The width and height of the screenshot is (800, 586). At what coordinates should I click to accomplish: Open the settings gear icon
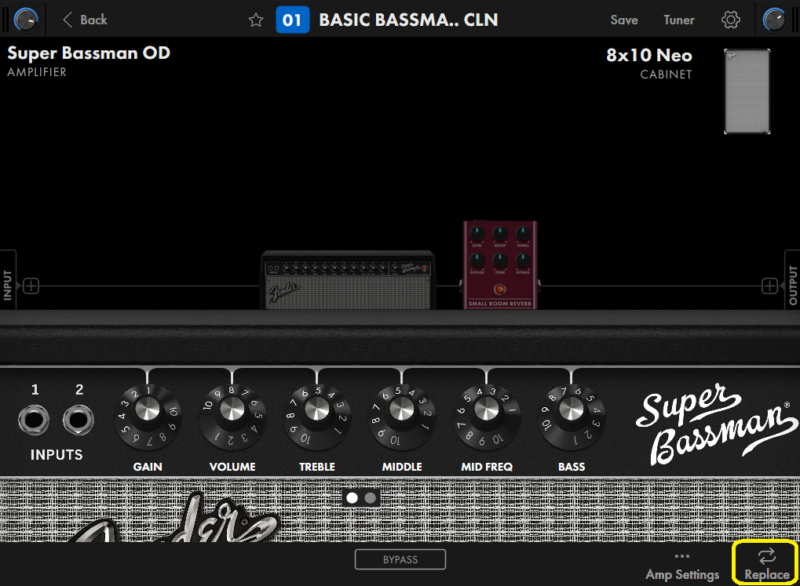pos(730,20)
